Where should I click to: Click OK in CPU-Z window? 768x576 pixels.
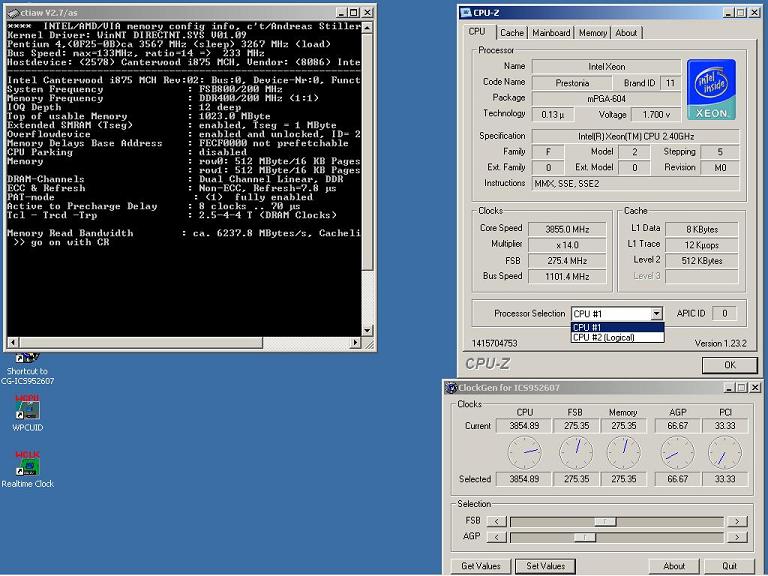click(730, 365)
